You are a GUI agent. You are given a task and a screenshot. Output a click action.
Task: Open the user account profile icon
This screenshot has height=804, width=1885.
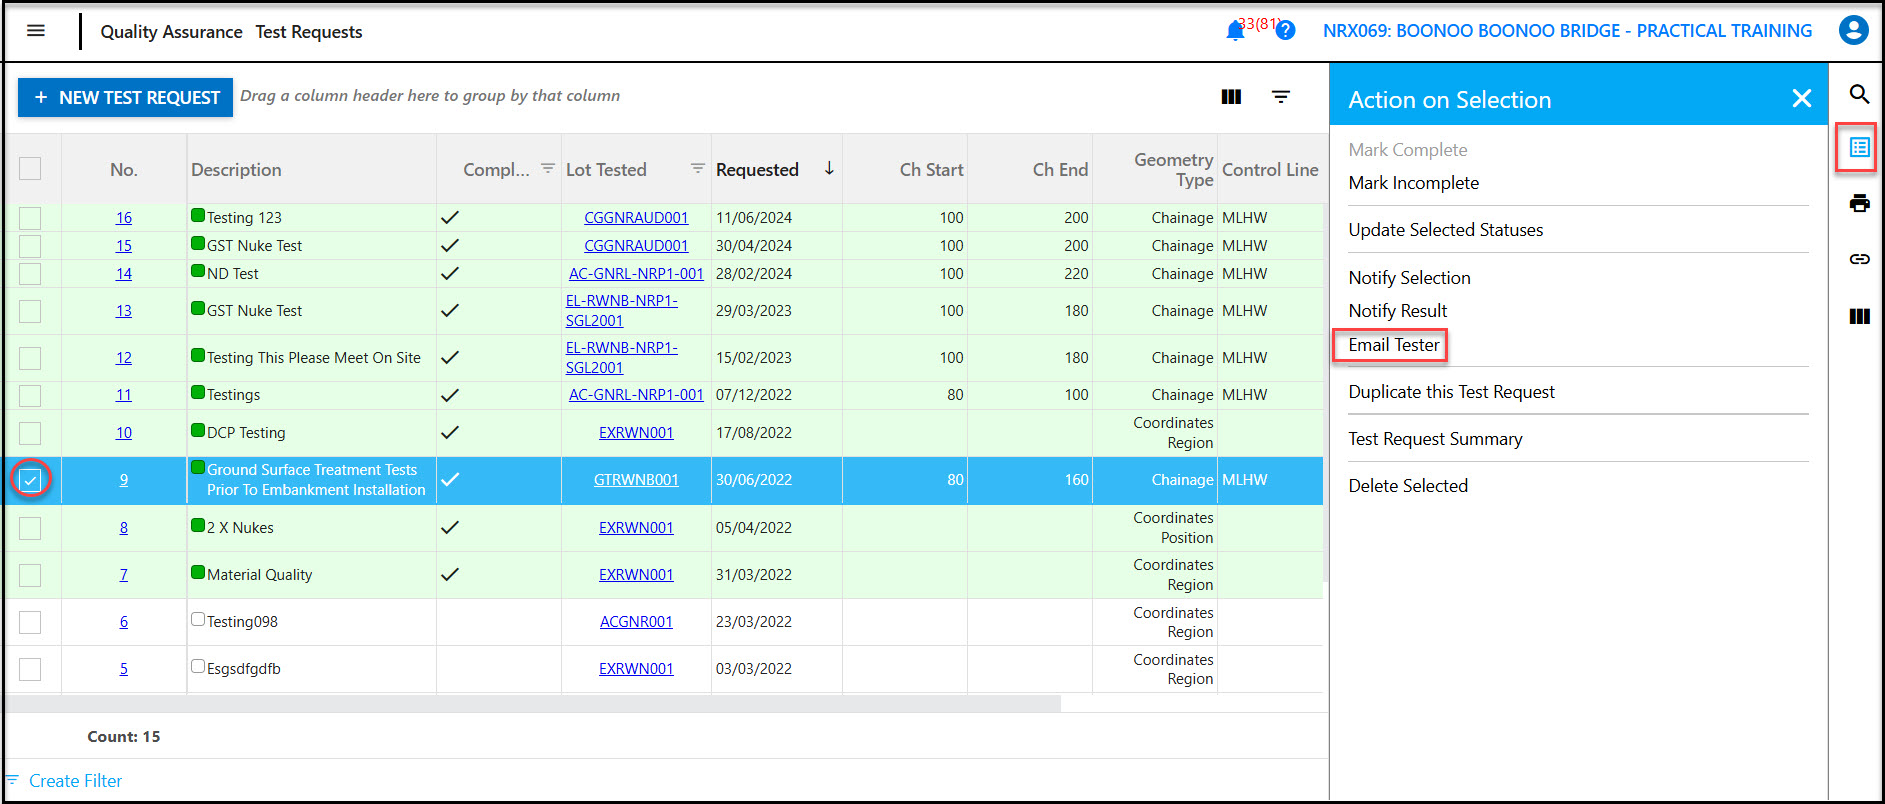point(1853,30)
